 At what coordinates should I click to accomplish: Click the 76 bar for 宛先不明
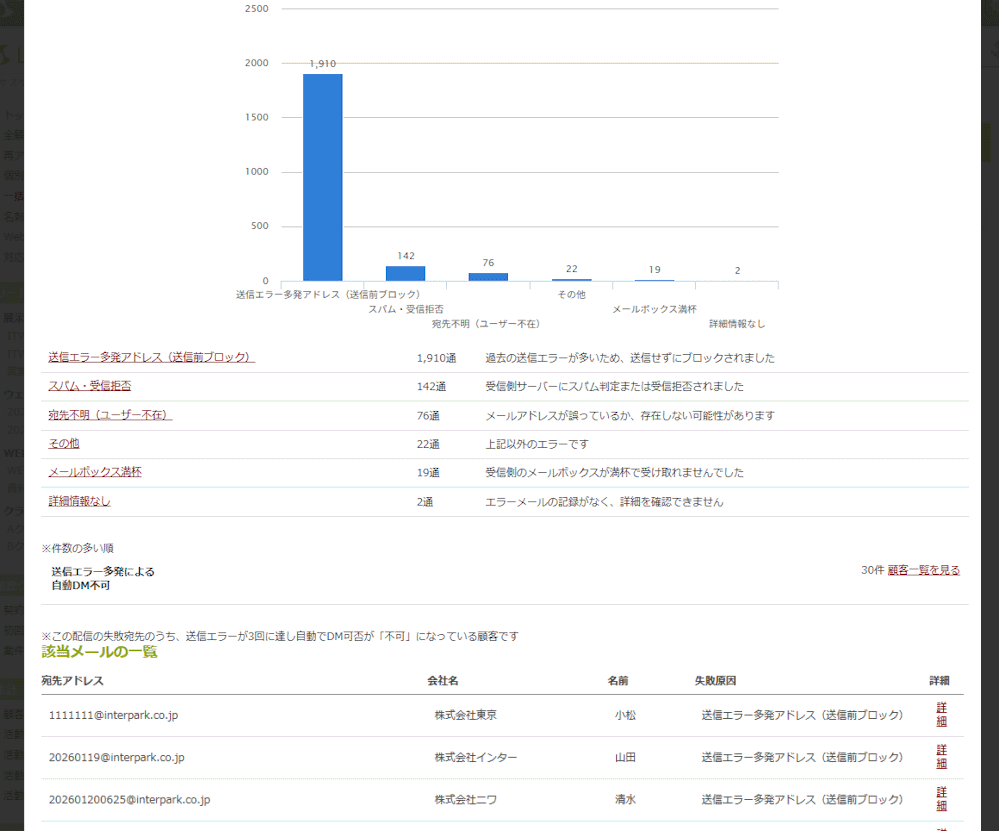click(488, 277)
